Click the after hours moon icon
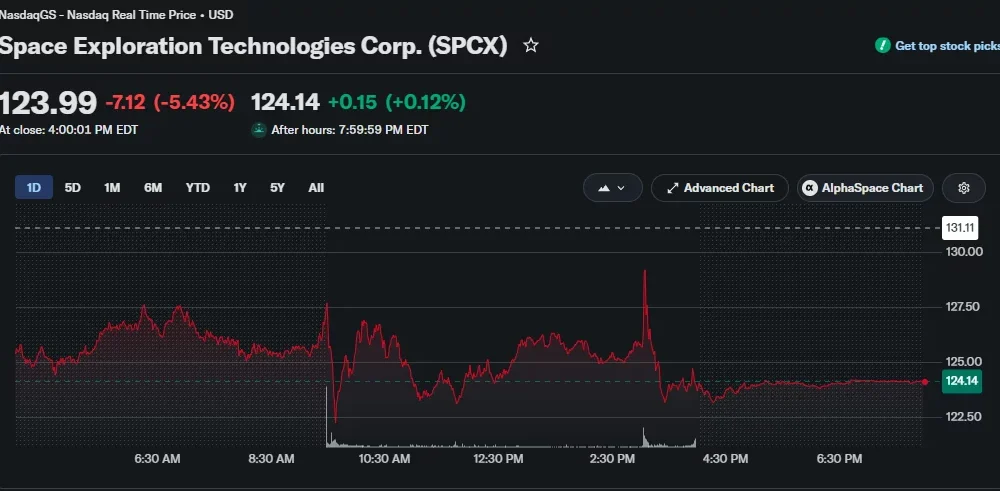Screen dimensions: 1000x491 click(x=258, y=129)
